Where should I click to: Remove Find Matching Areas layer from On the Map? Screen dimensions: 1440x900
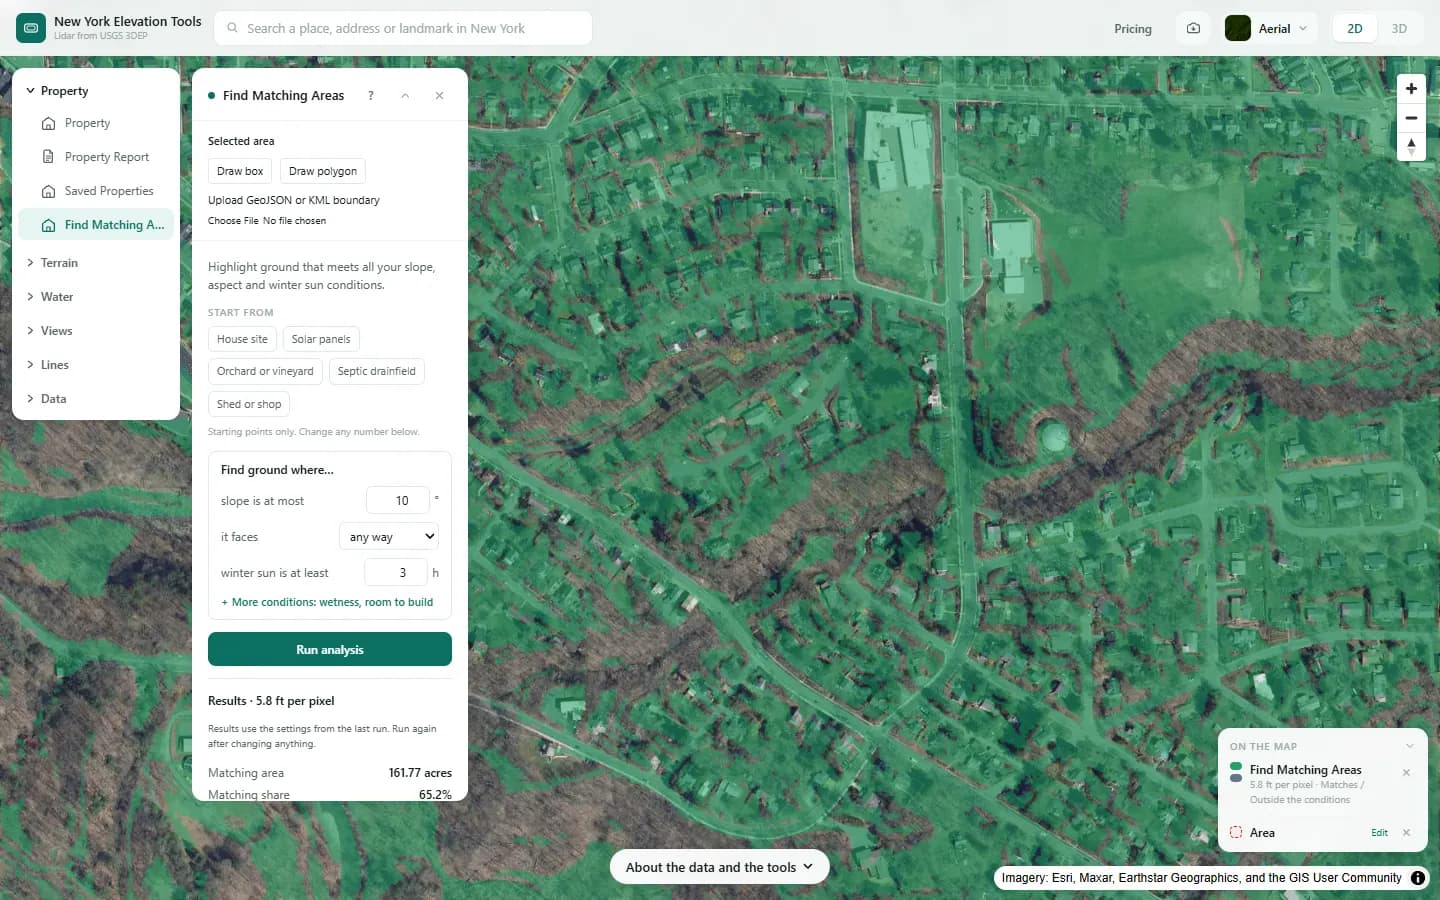click(x=1406, y=772)
